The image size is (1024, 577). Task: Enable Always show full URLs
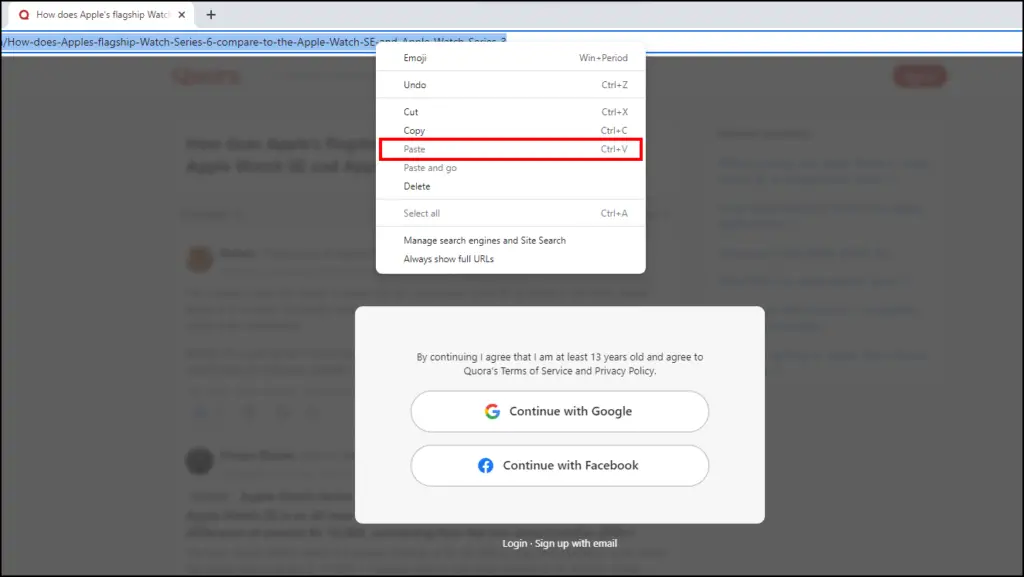[x=511, y=259]
